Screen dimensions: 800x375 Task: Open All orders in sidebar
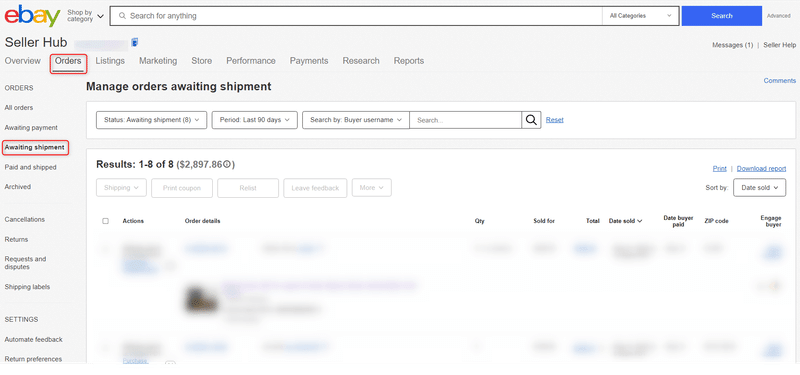click(19, 108)
